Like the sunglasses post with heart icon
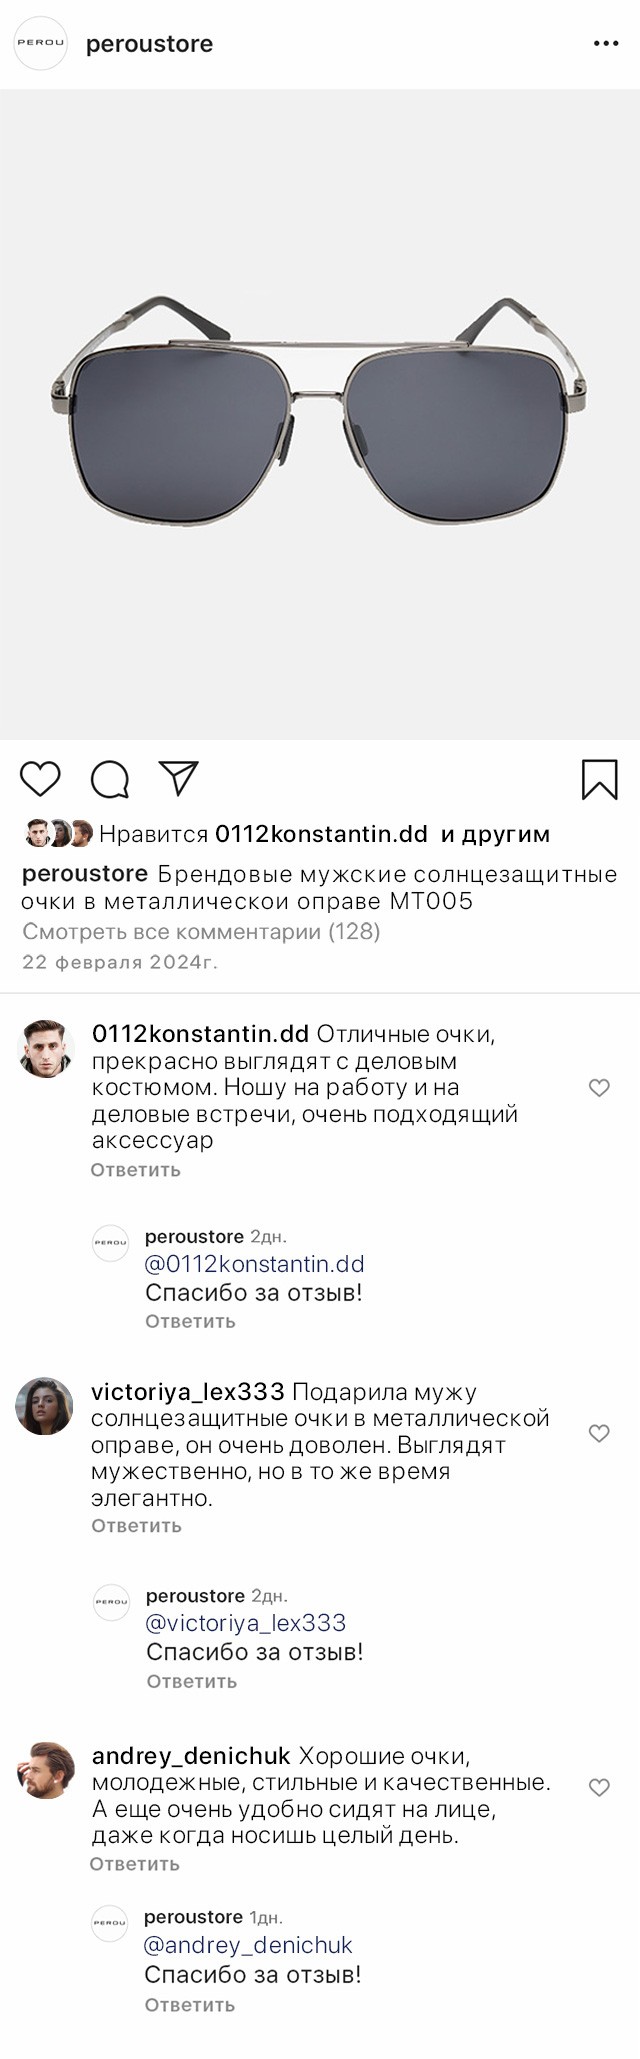The height and width of the screenshot is (2059, 640). coord(40,779)
